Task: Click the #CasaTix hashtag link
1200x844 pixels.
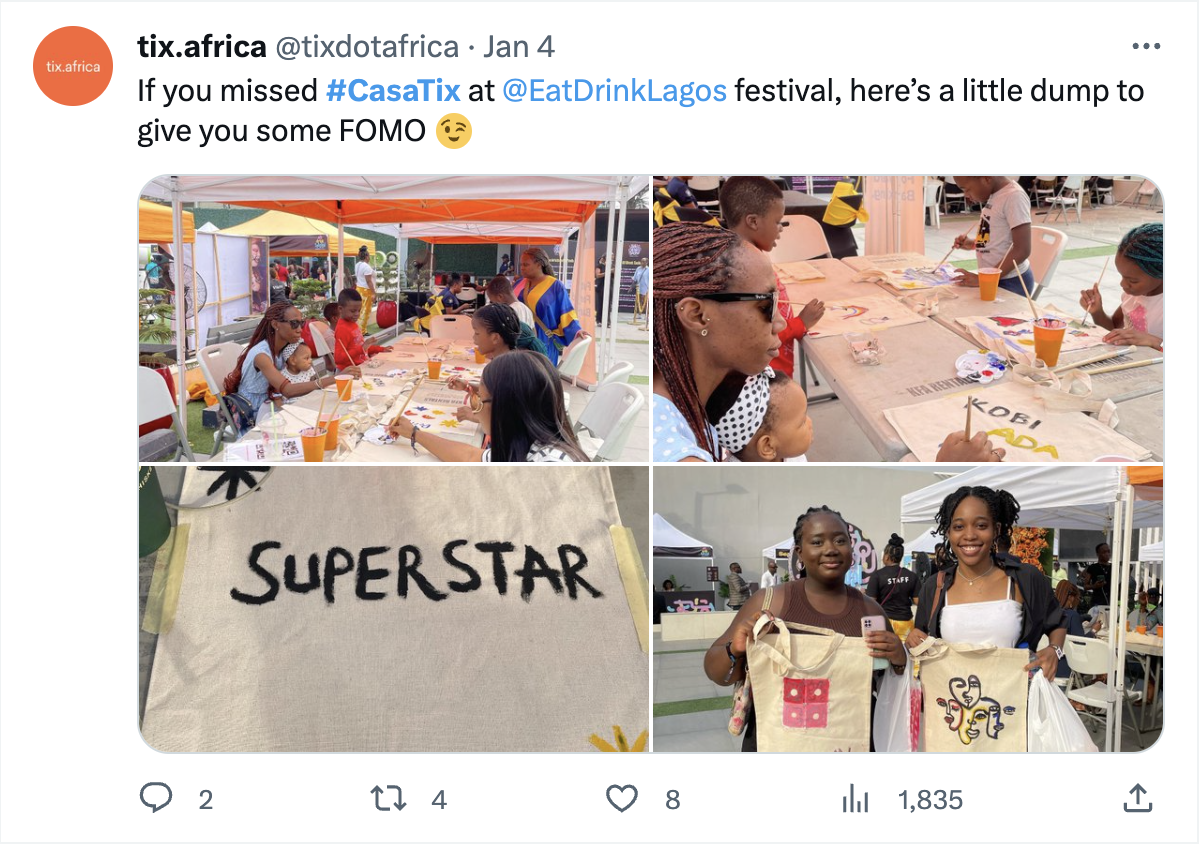Action: (393, 91)
